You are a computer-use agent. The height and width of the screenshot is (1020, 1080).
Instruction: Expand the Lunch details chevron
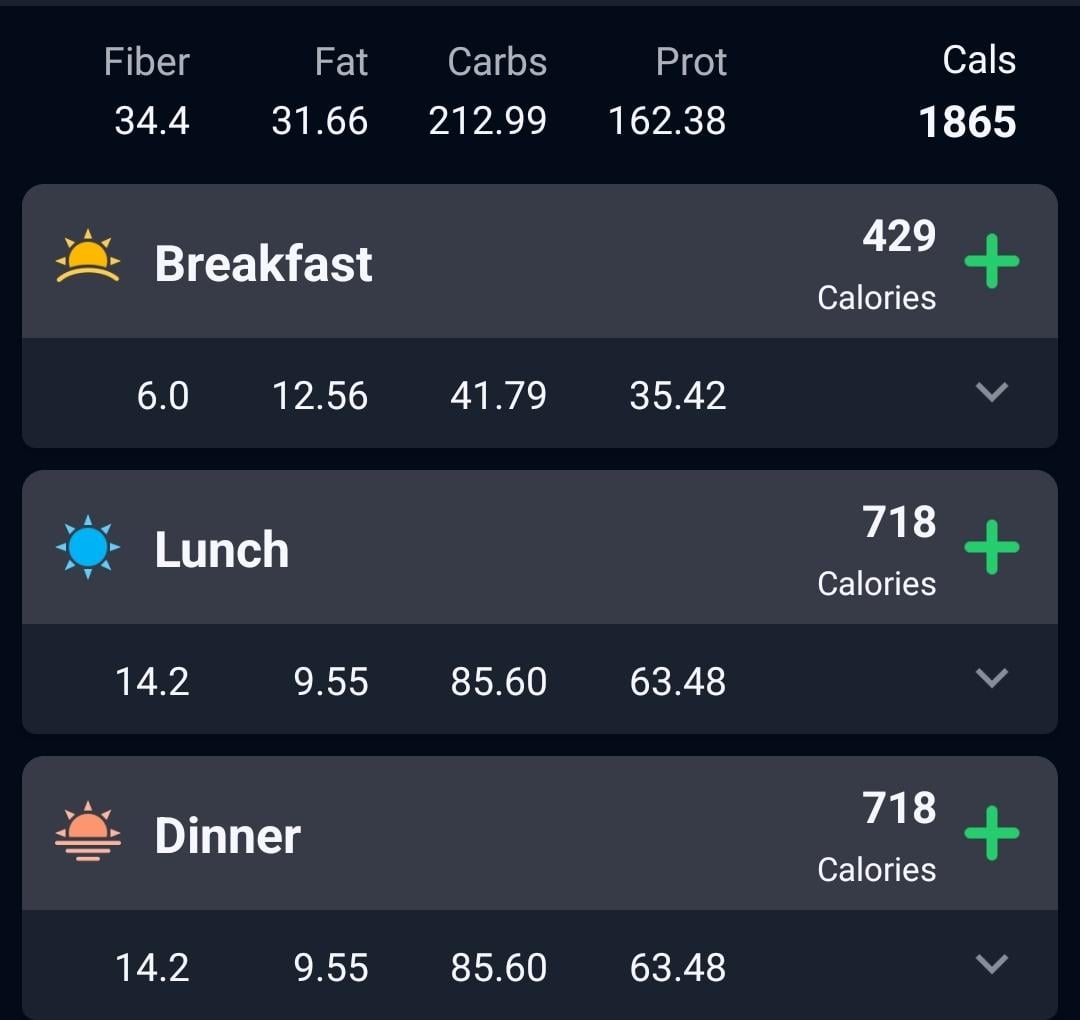(x=992, y=678)
